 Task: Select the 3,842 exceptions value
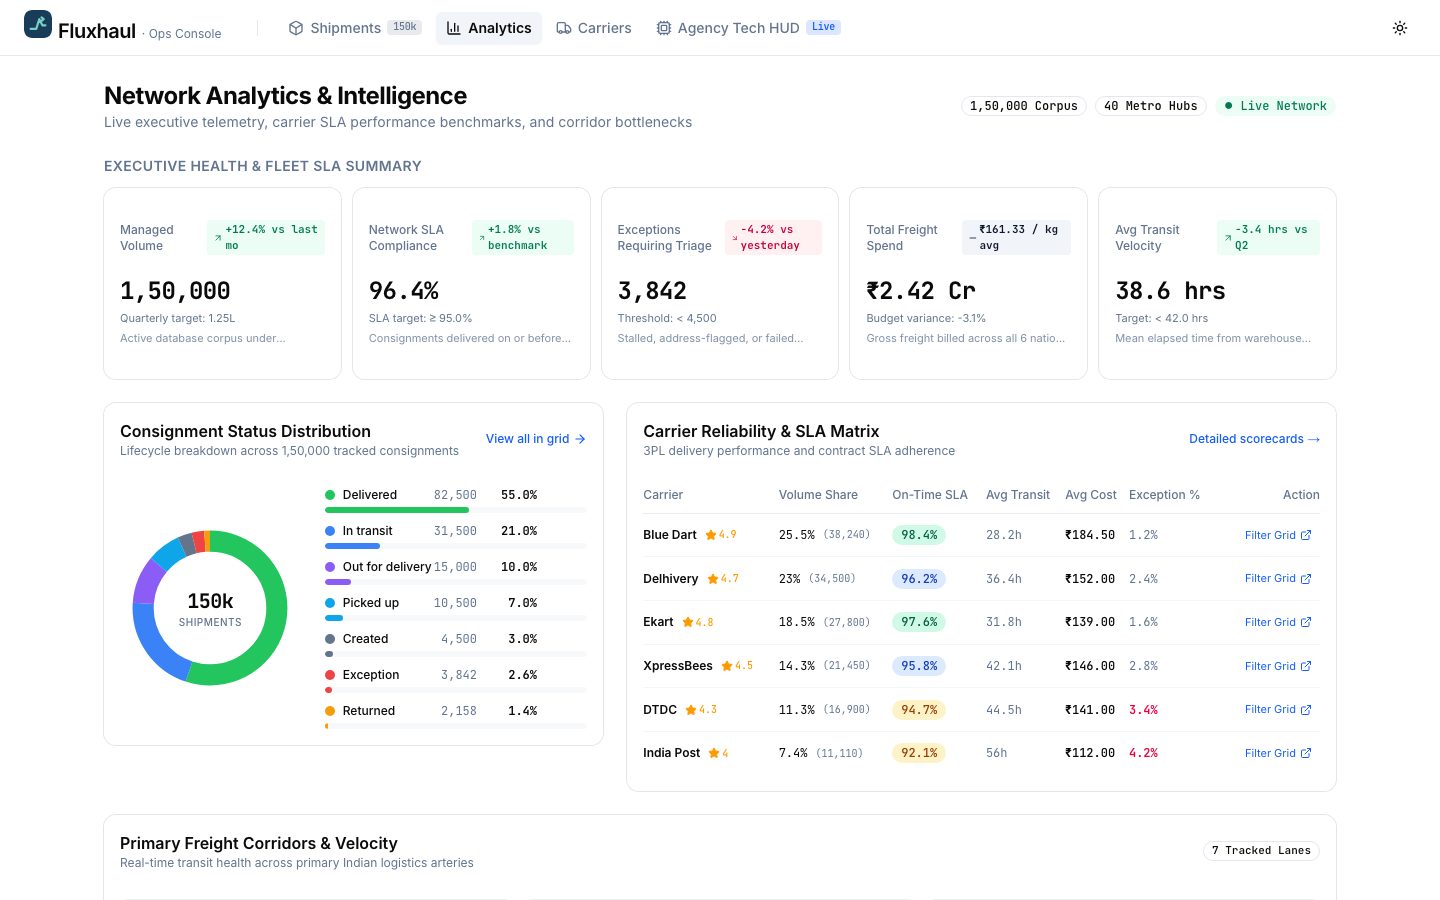(x=652, y=291)
